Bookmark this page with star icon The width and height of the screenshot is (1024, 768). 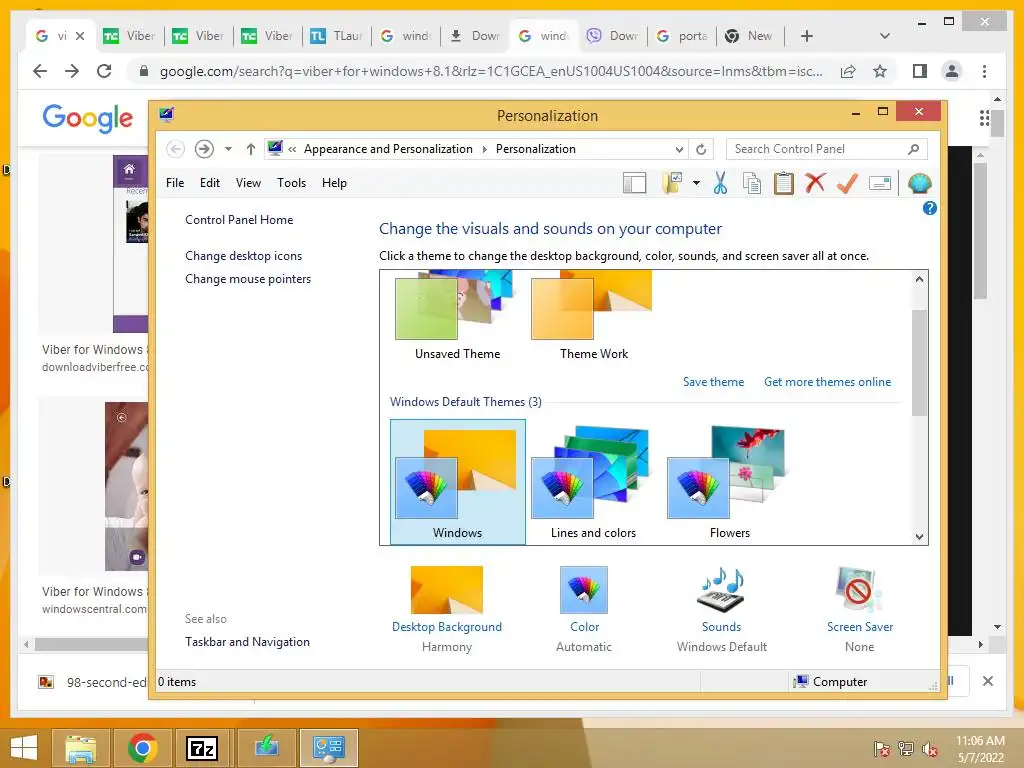pos(880,71)
